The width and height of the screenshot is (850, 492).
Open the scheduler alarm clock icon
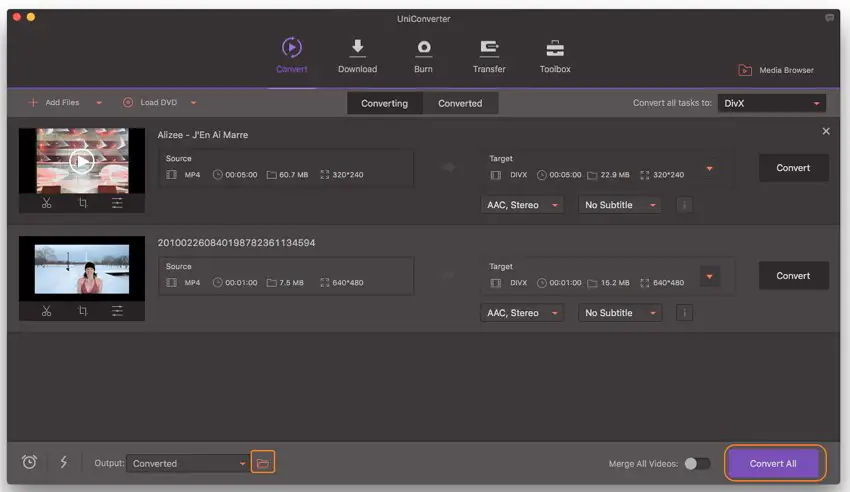[29, 462]
